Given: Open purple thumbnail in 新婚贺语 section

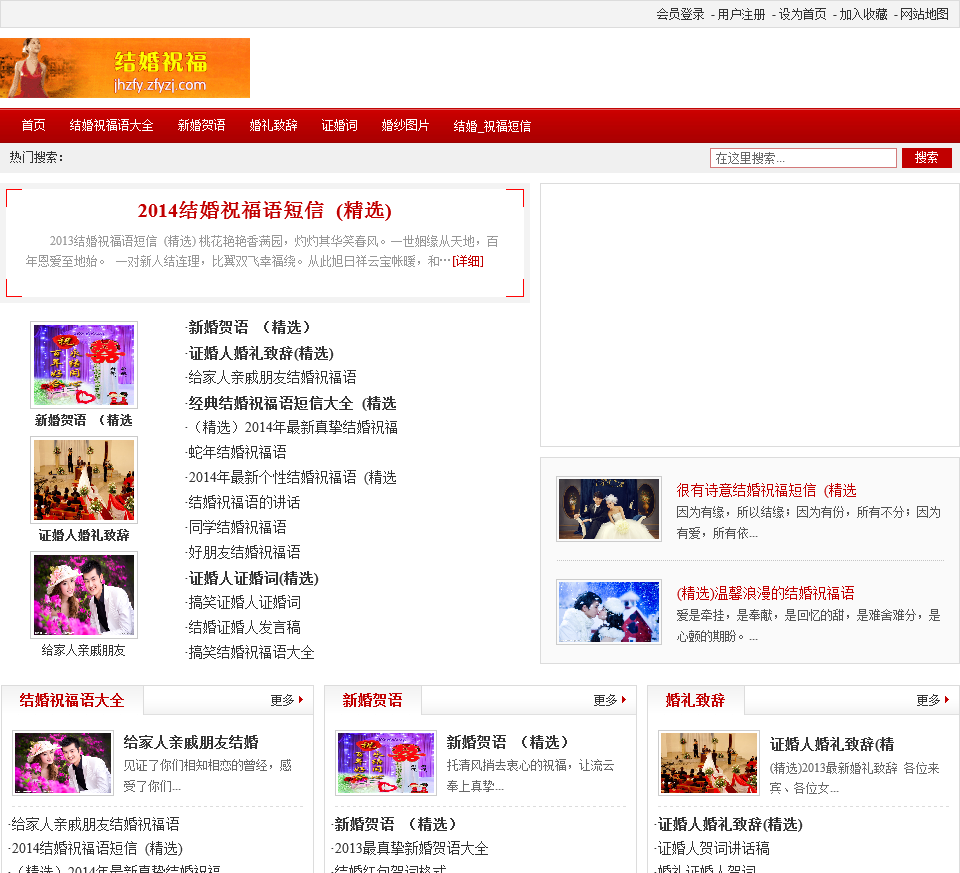Looking at the screenshot, I should (x=386, y=763).
